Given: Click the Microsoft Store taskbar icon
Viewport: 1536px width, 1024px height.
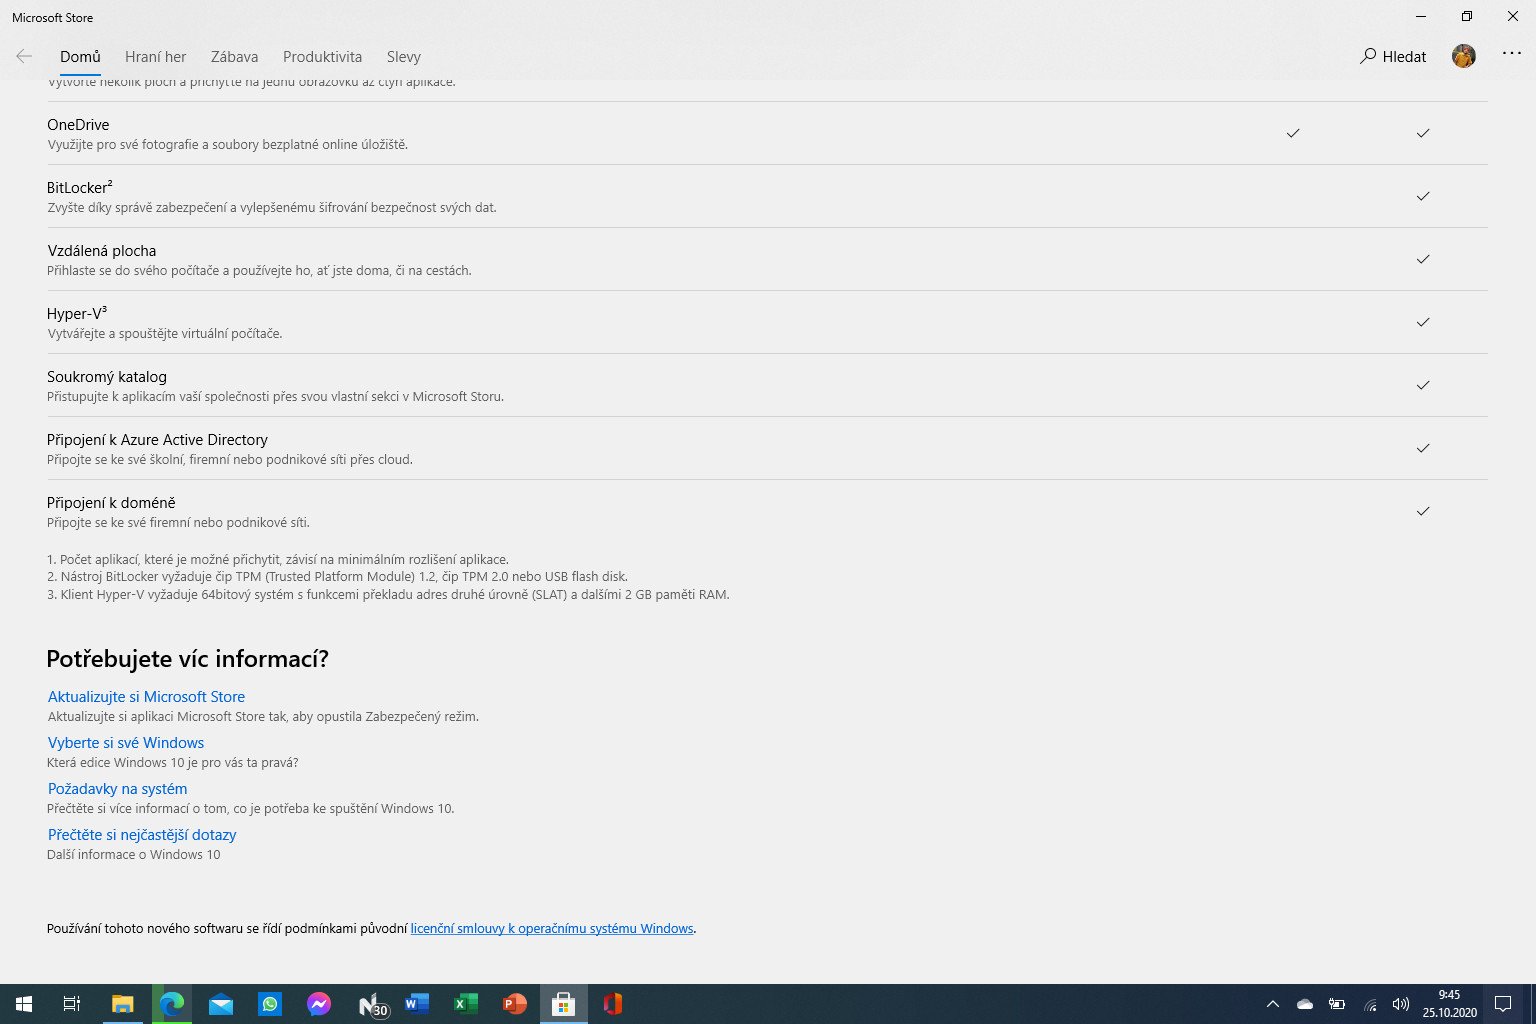Looking at the screenshot, I should coord(564,1004).
